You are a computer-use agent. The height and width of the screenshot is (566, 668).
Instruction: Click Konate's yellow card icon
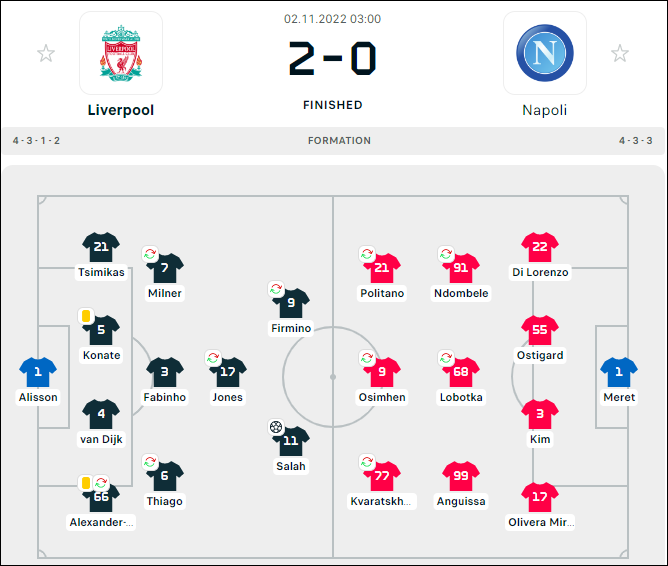pyautogui.click(x=86, y=316)
